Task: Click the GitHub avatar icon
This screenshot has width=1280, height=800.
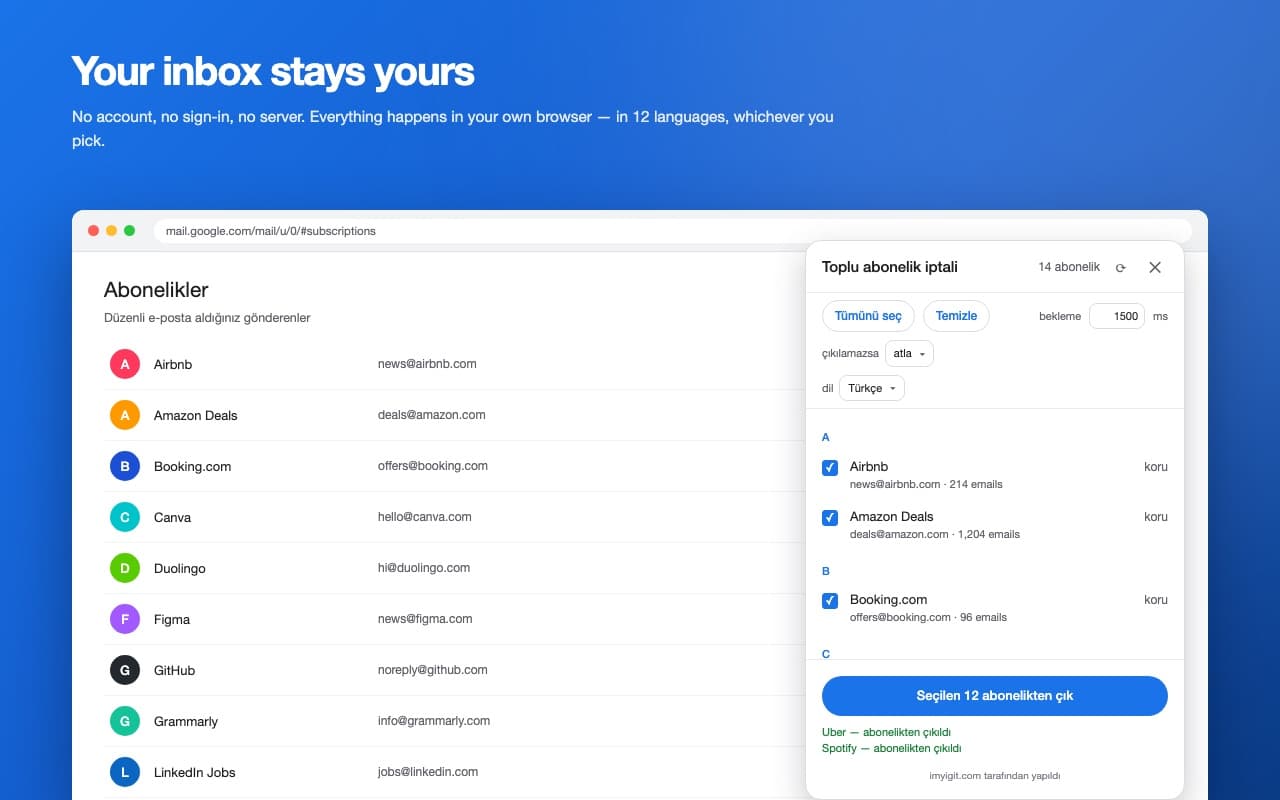Action: click(125, 670)
